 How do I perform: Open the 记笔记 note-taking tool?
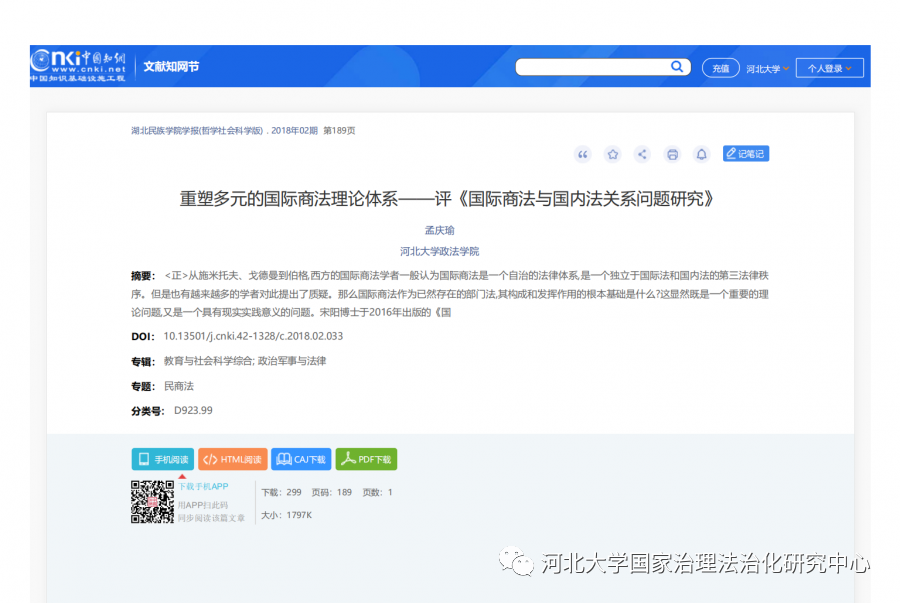[x=746, y=153]
